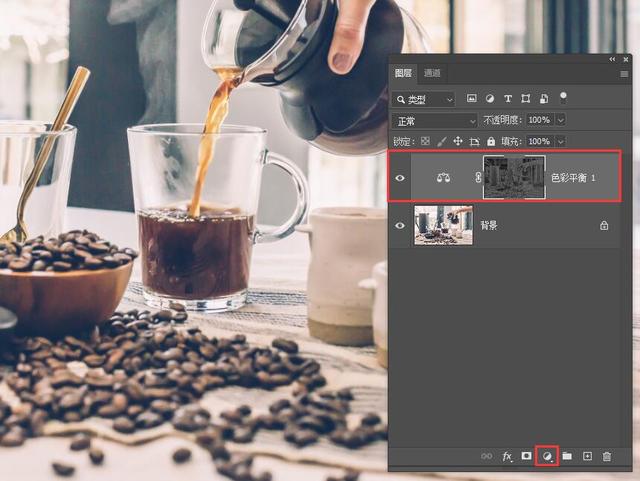
Task: Add a layer mask
Action: [x=527, y=456]
